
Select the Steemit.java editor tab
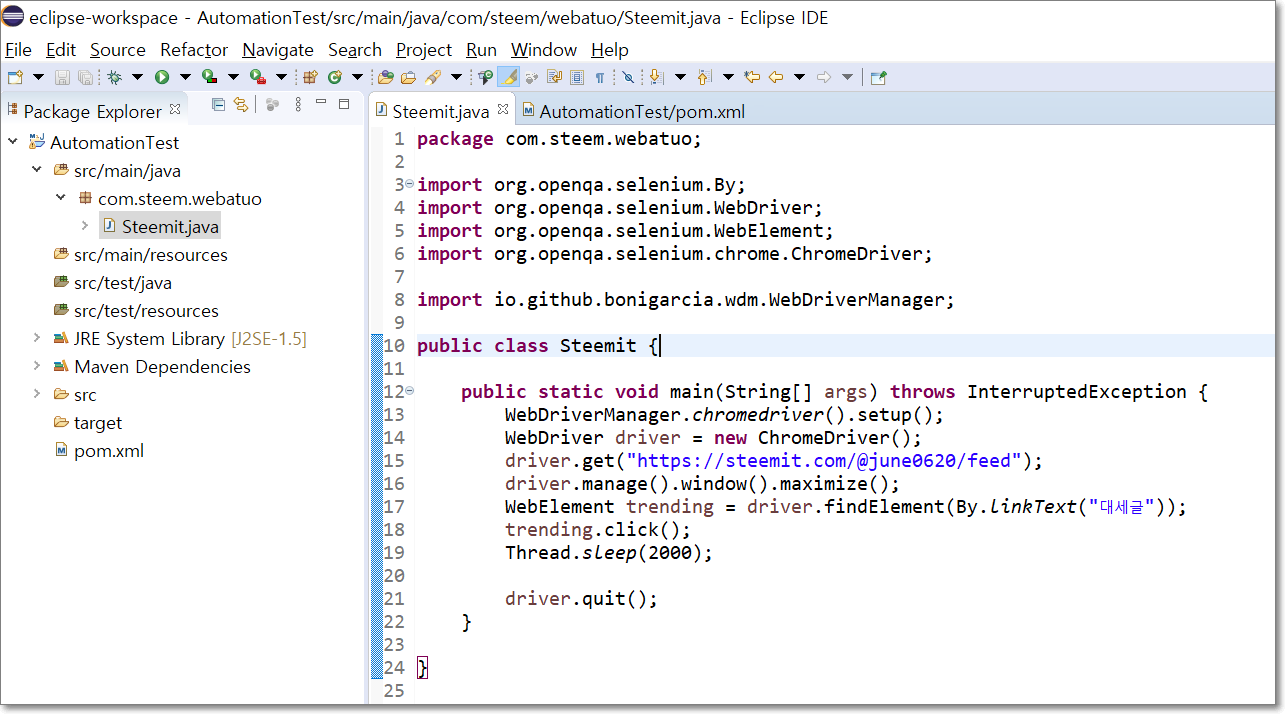pos(440,111)
